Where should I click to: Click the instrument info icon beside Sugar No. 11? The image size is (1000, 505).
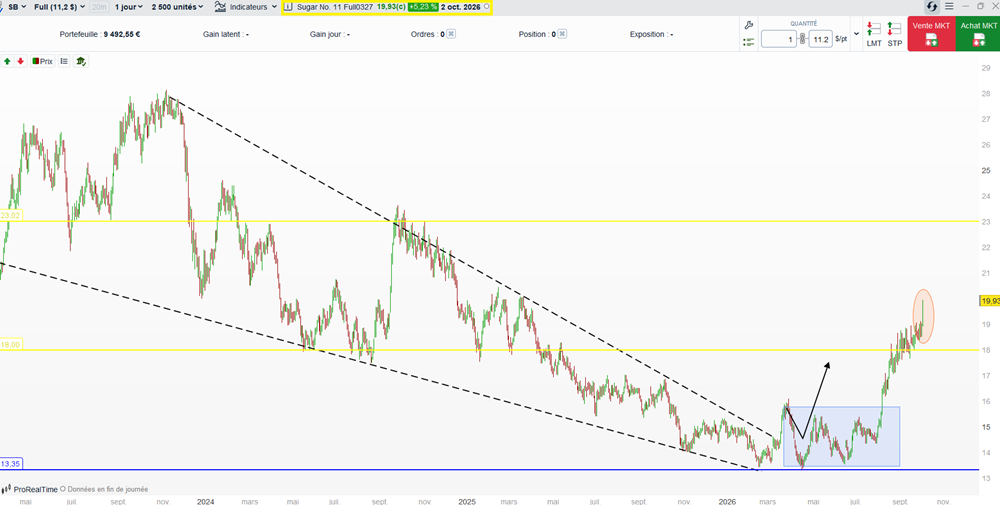(x=288, y=6)
